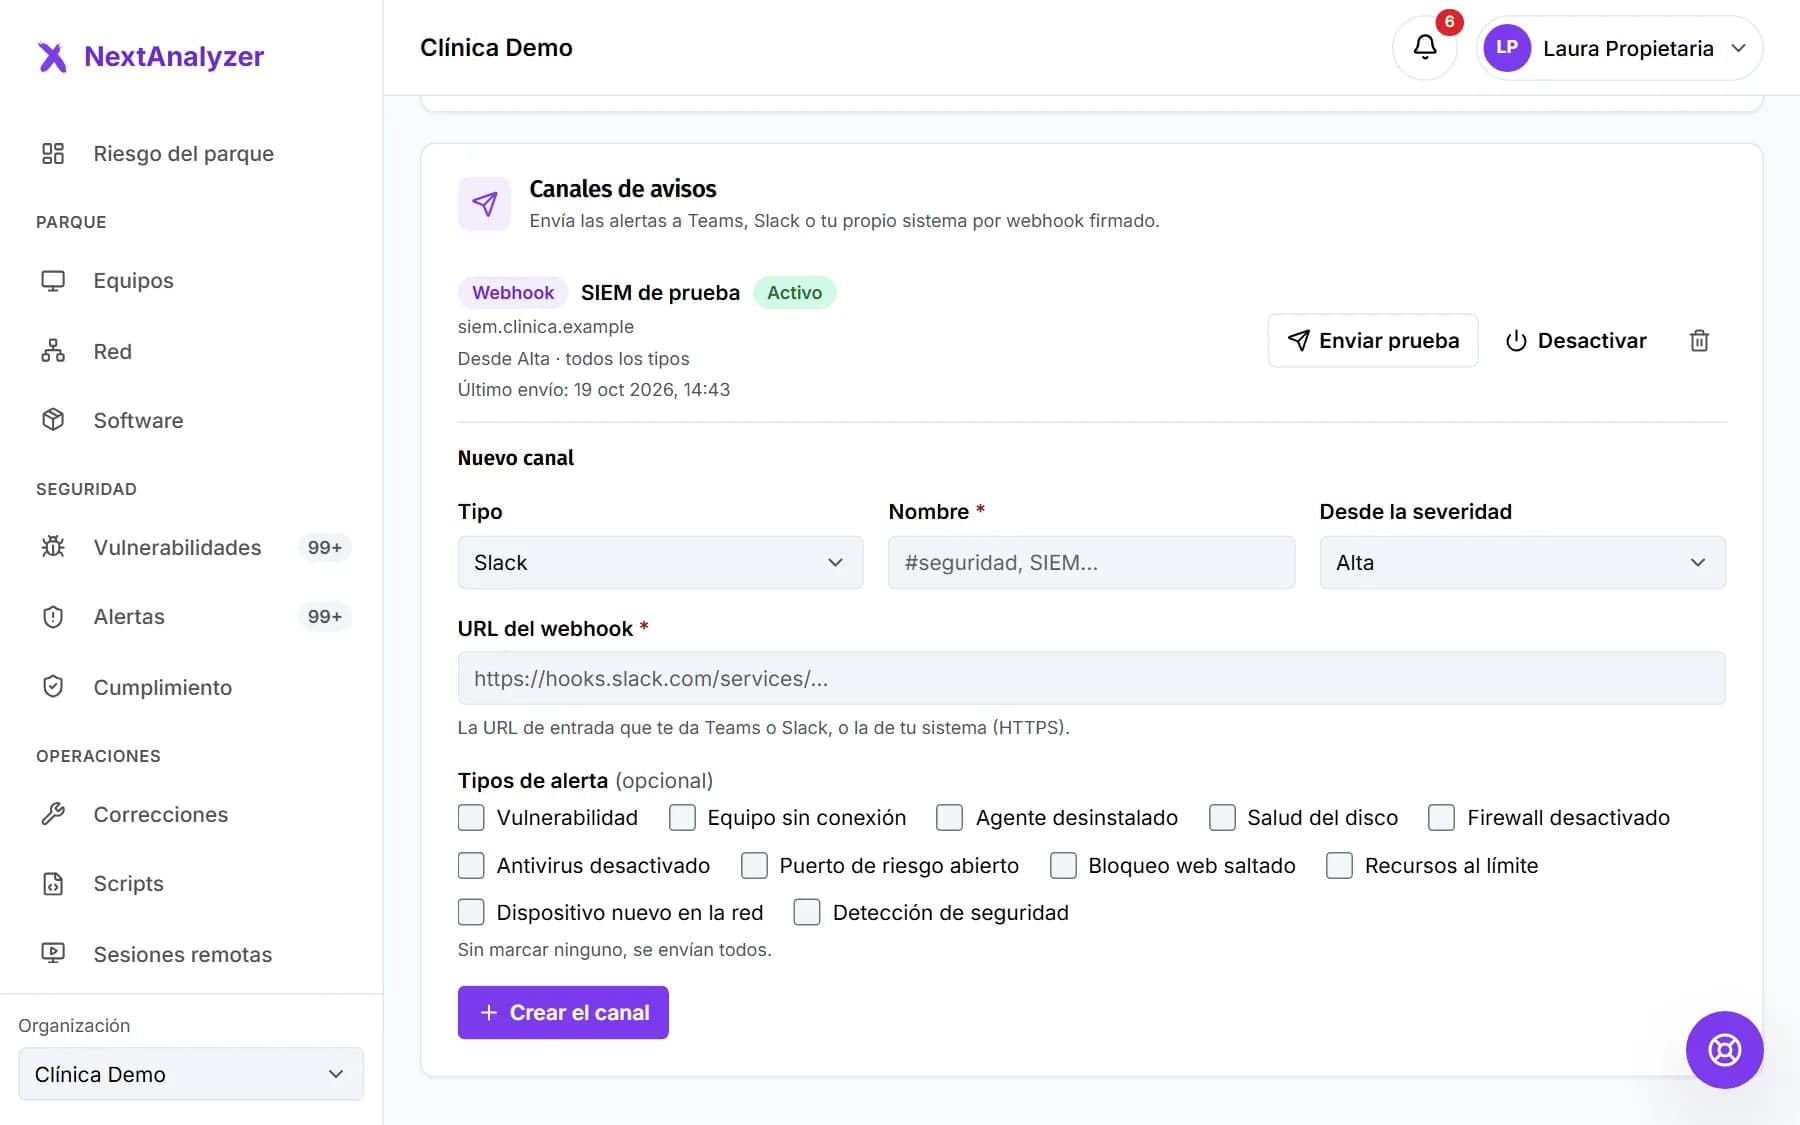The height and width of the screenshot is (1125, 1800).
Task: Click the Correcciones wrench icon
Action: coord(53,814)
